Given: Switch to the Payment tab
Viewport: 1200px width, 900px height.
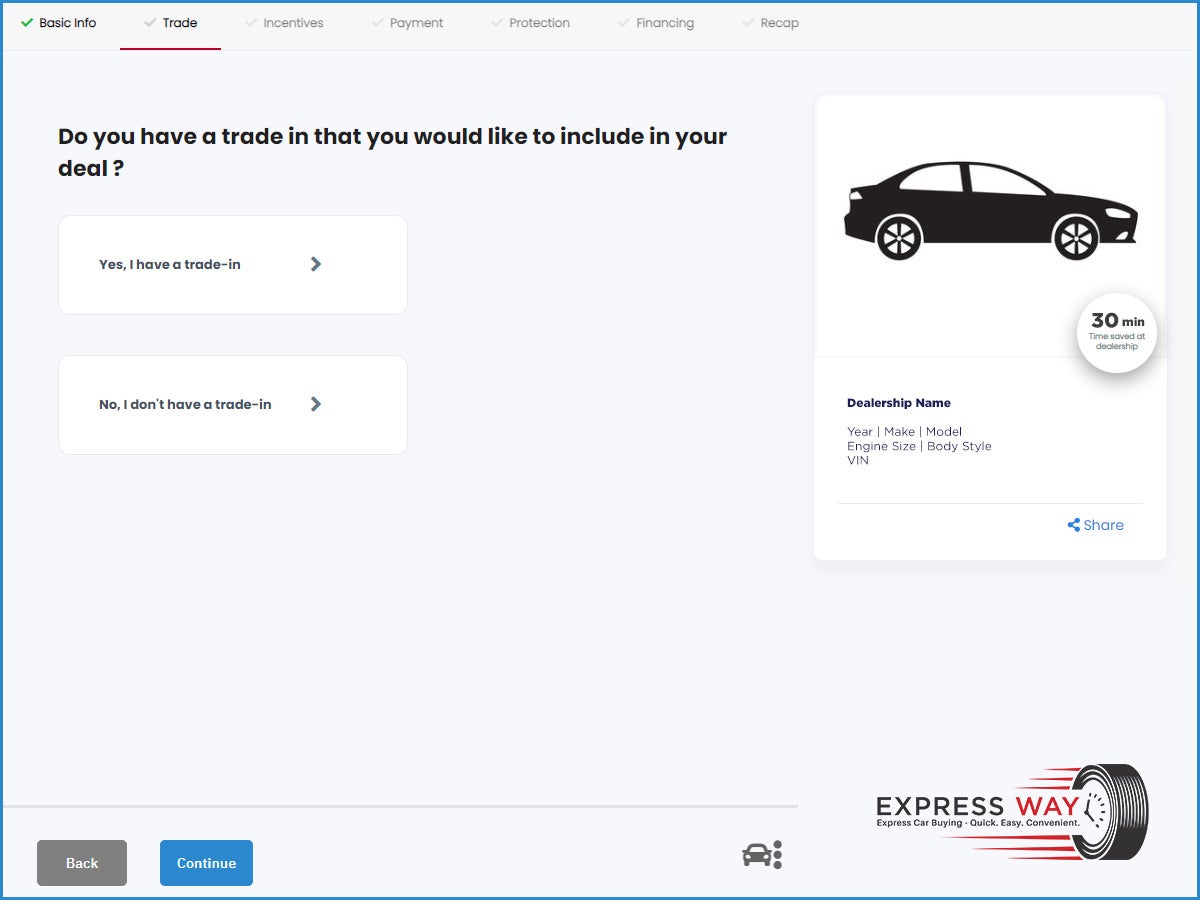Looking at the screenshot, I should [416, 23].
